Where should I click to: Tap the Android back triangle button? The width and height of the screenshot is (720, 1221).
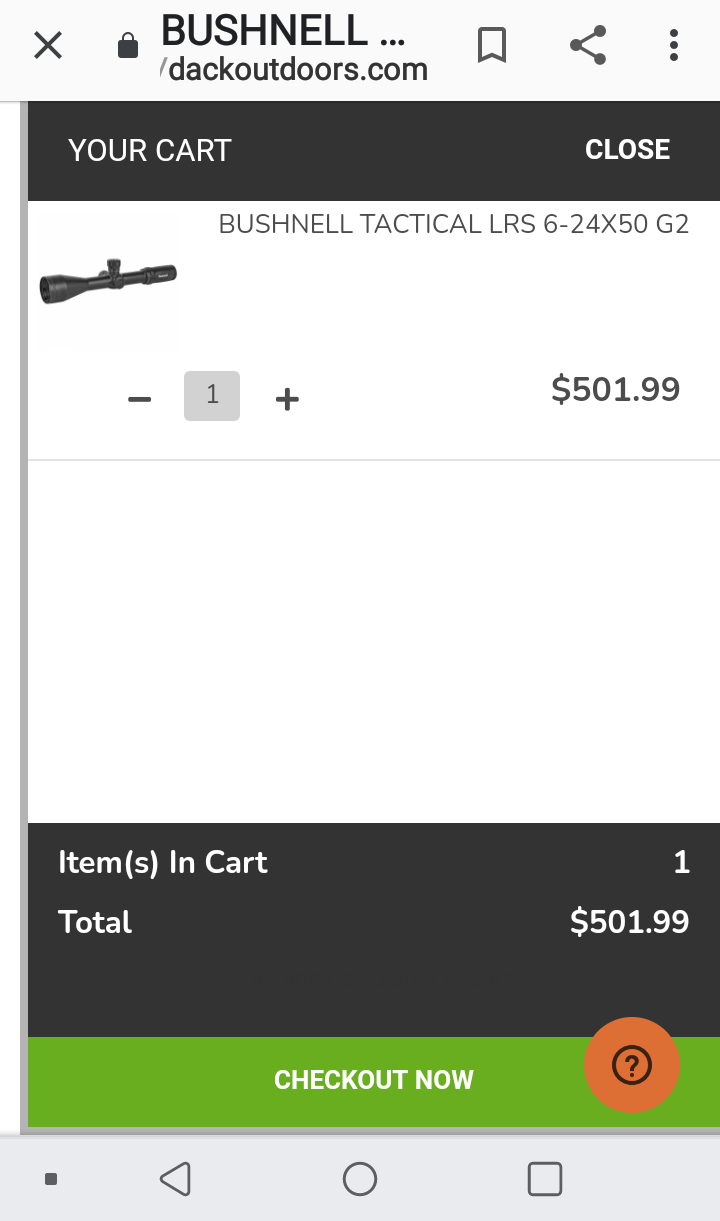(x=175, y=1179)
